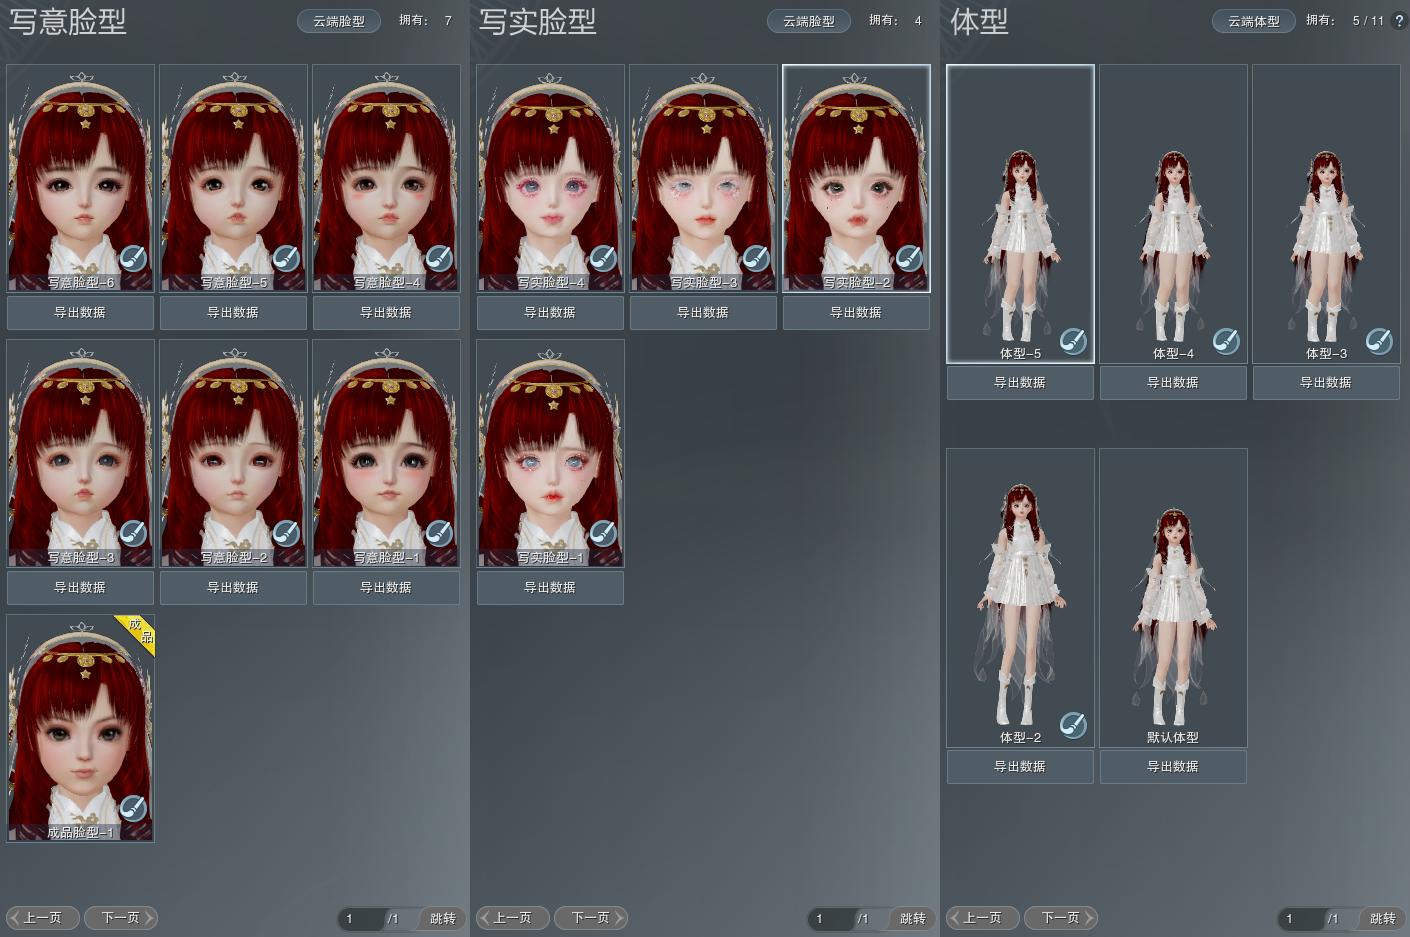Export data for 写实脸型-1
This screenshot has width=1410, height=937.
tap(550, 588)
